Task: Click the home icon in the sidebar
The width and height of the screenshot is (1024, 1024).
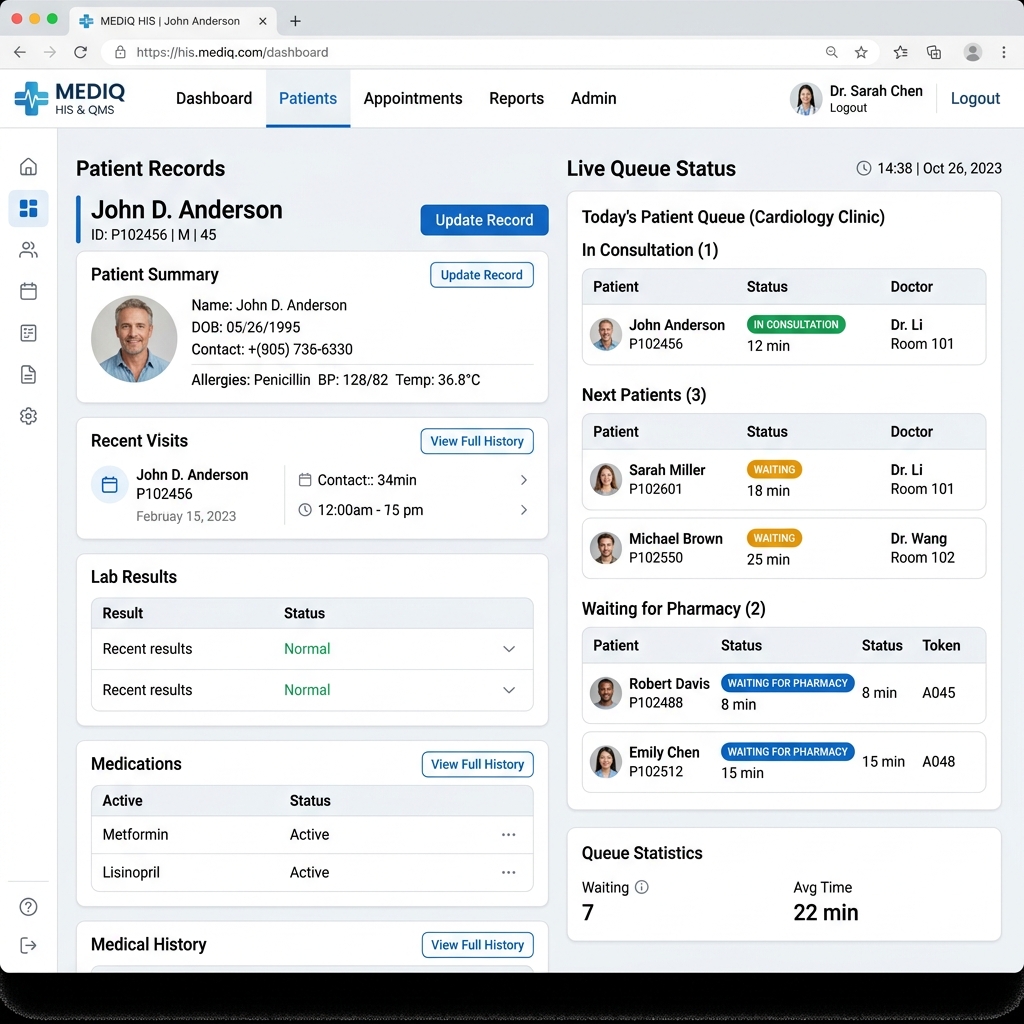Action: (x=28, y=167)
